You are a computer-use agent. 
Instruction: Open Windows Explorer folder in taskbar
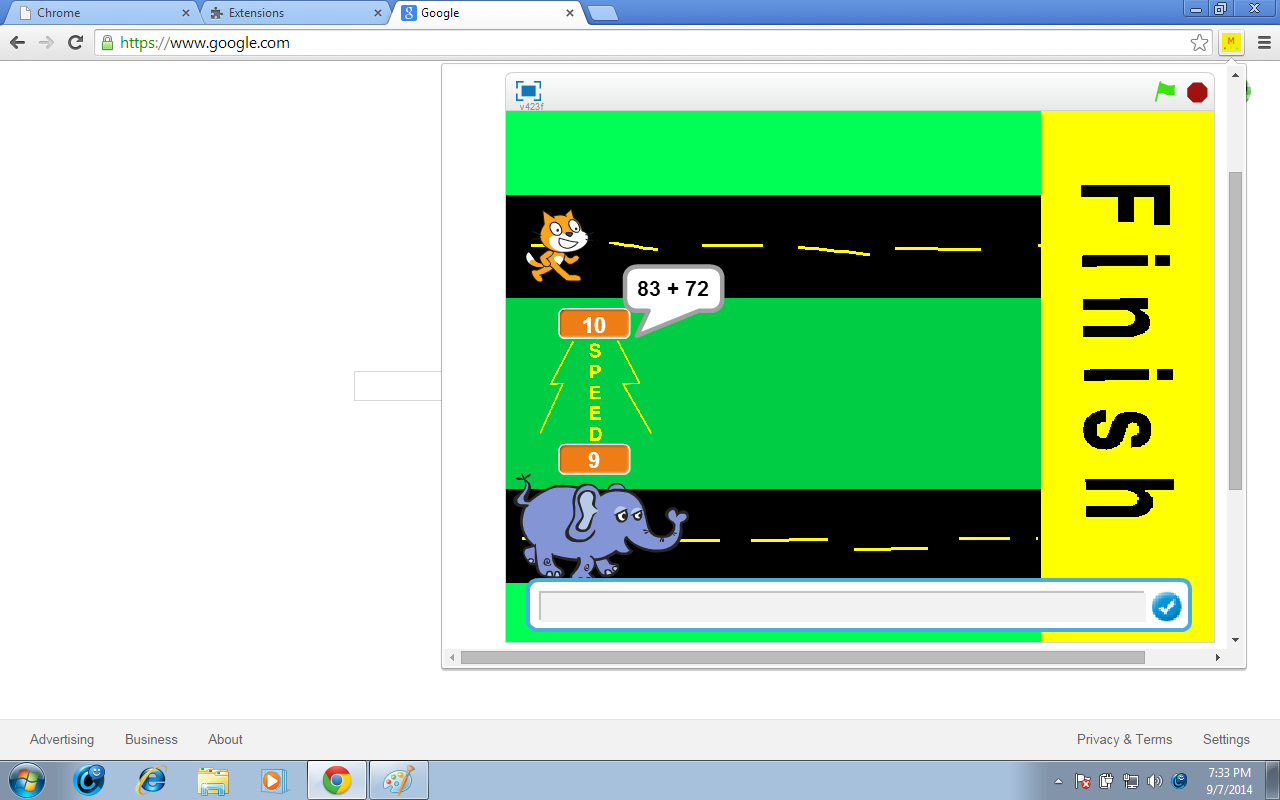pos(213,780)
